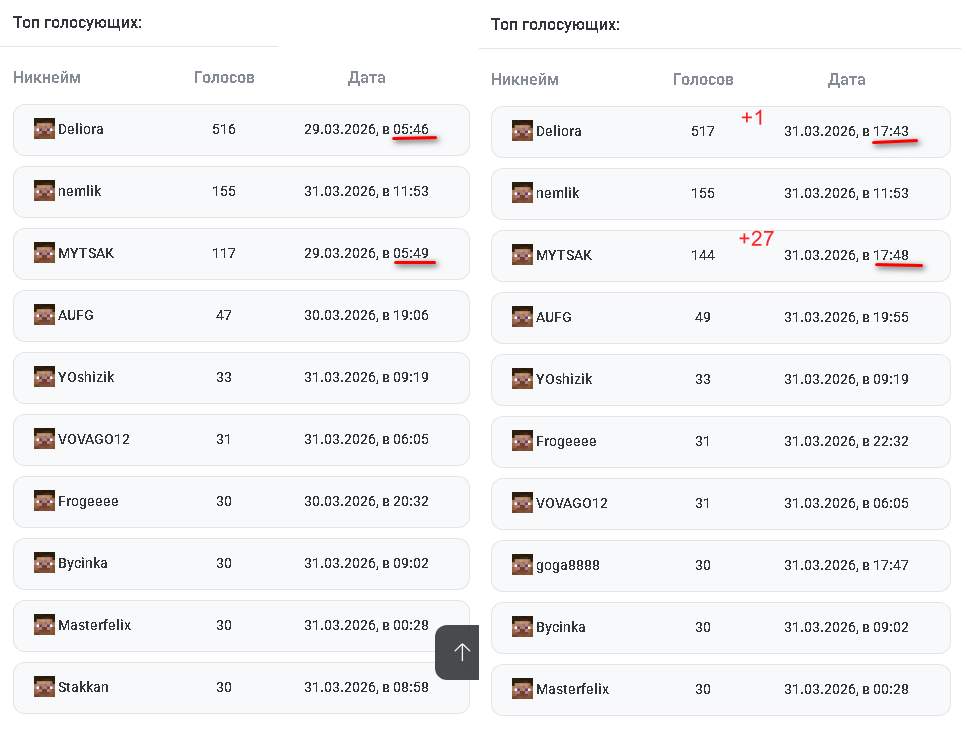Click the date 31.03.2026, в 17:48
Viewport: 967px width, 730px height.
pyautogui.click(x=846, y=255)
